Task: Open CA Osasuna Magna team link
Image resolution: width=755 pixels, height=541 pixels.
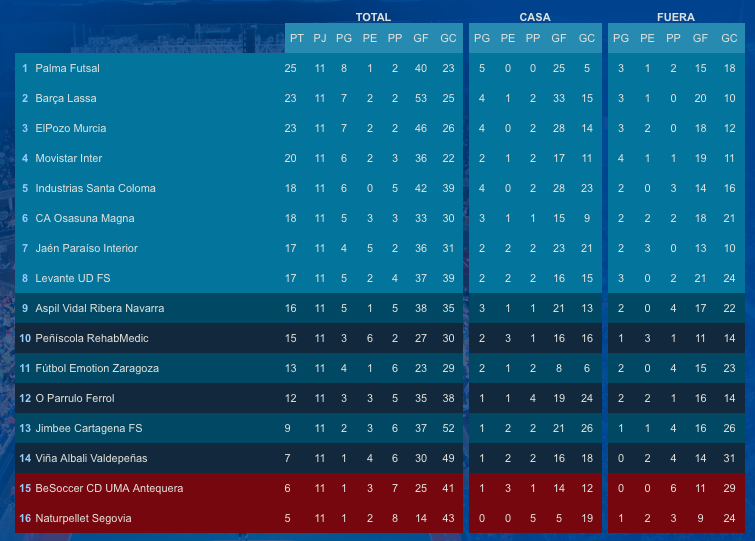Action: click(84, 218)
